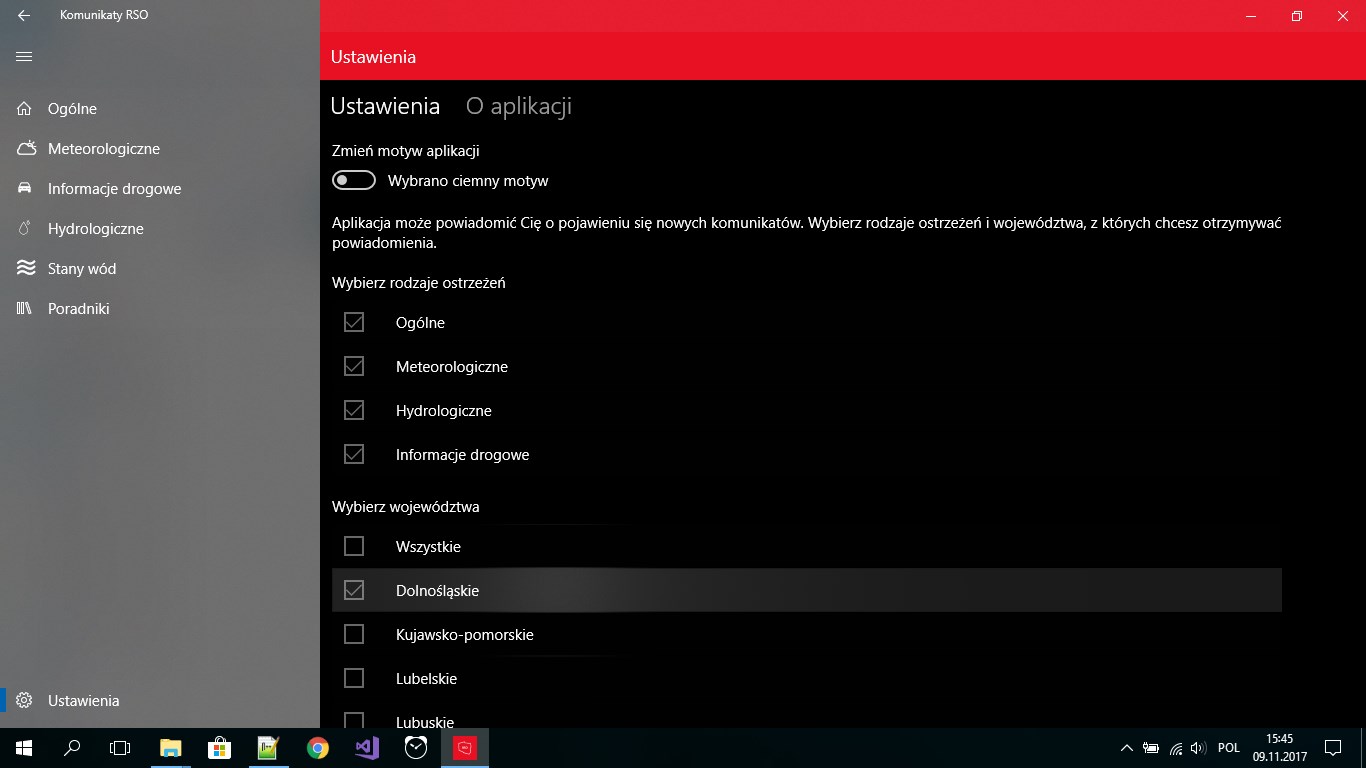The image size is (1366, 768).
Task: Check the Wszystkie provinces checkbox
Action: [x=354, y=546]
